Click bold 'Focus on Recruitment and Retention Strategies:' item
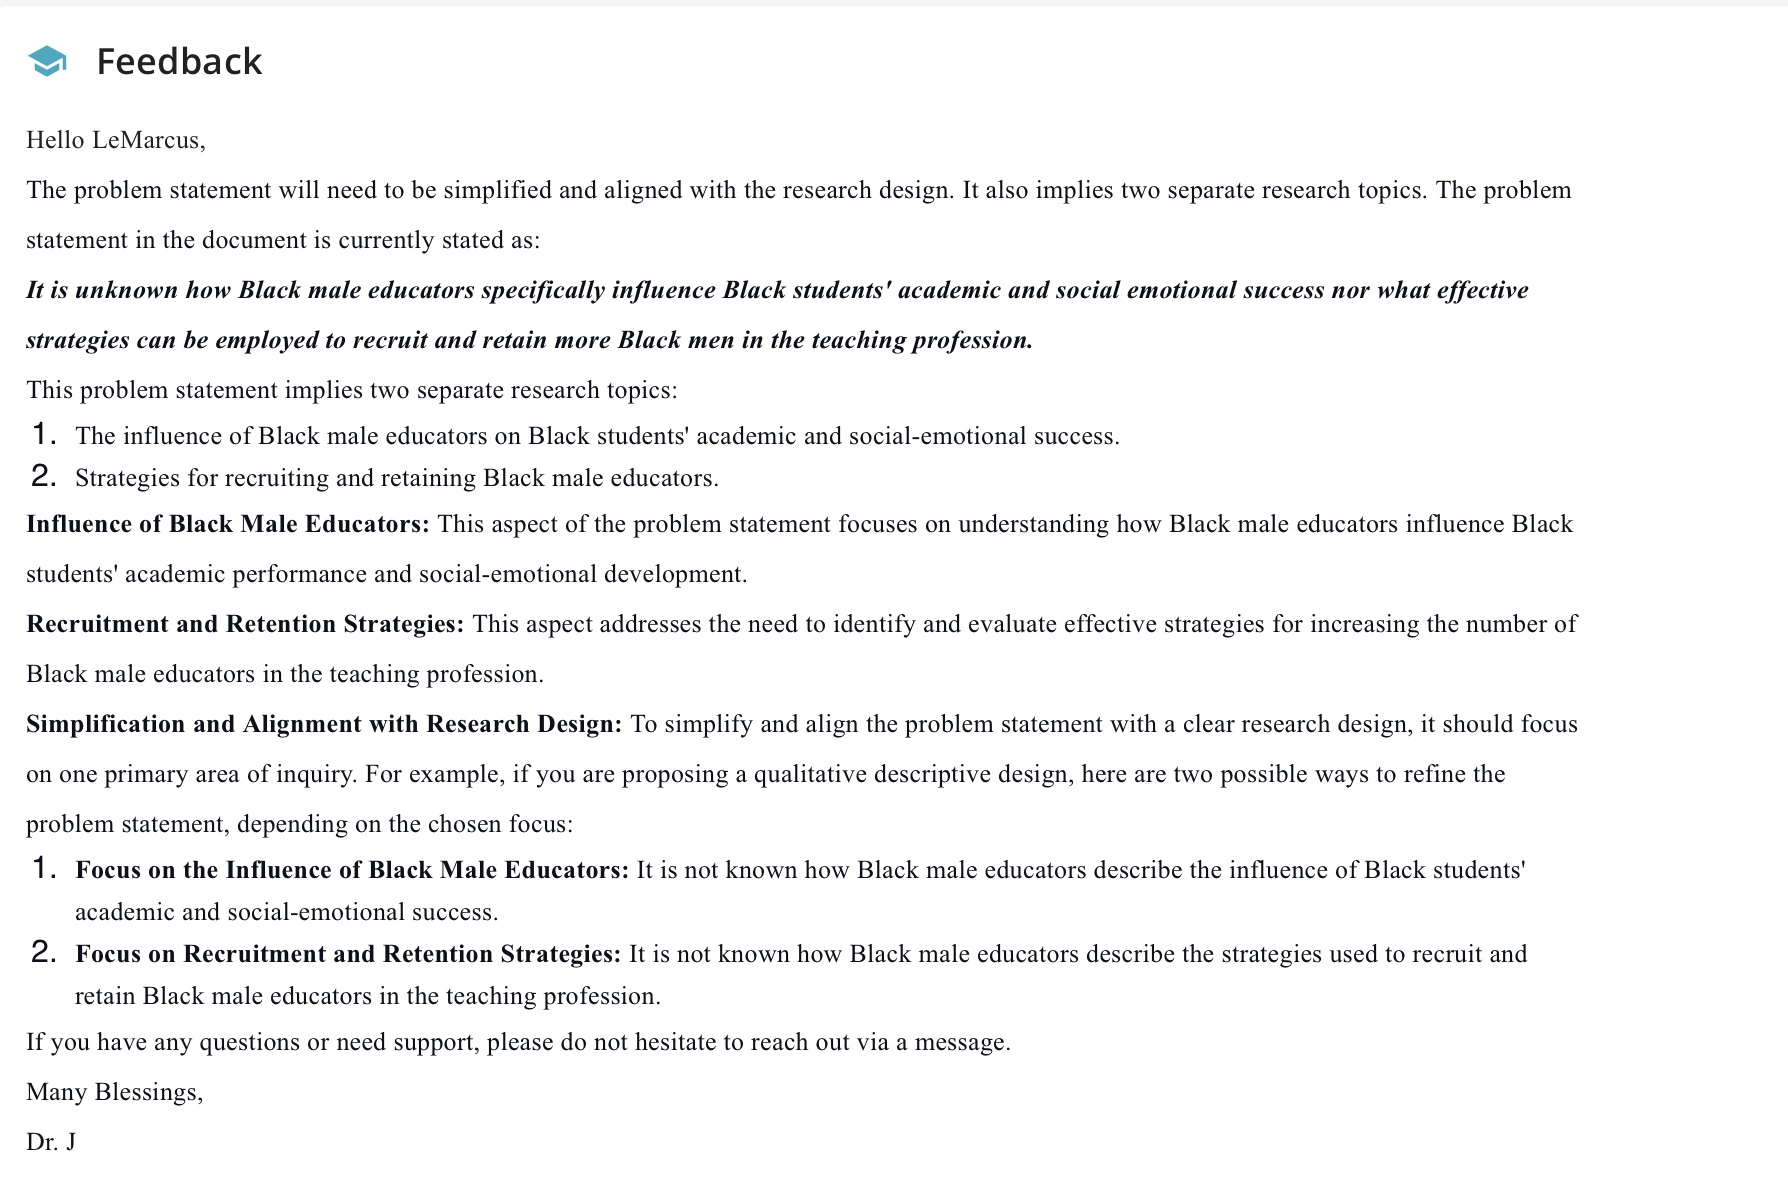 click(348, 954)
